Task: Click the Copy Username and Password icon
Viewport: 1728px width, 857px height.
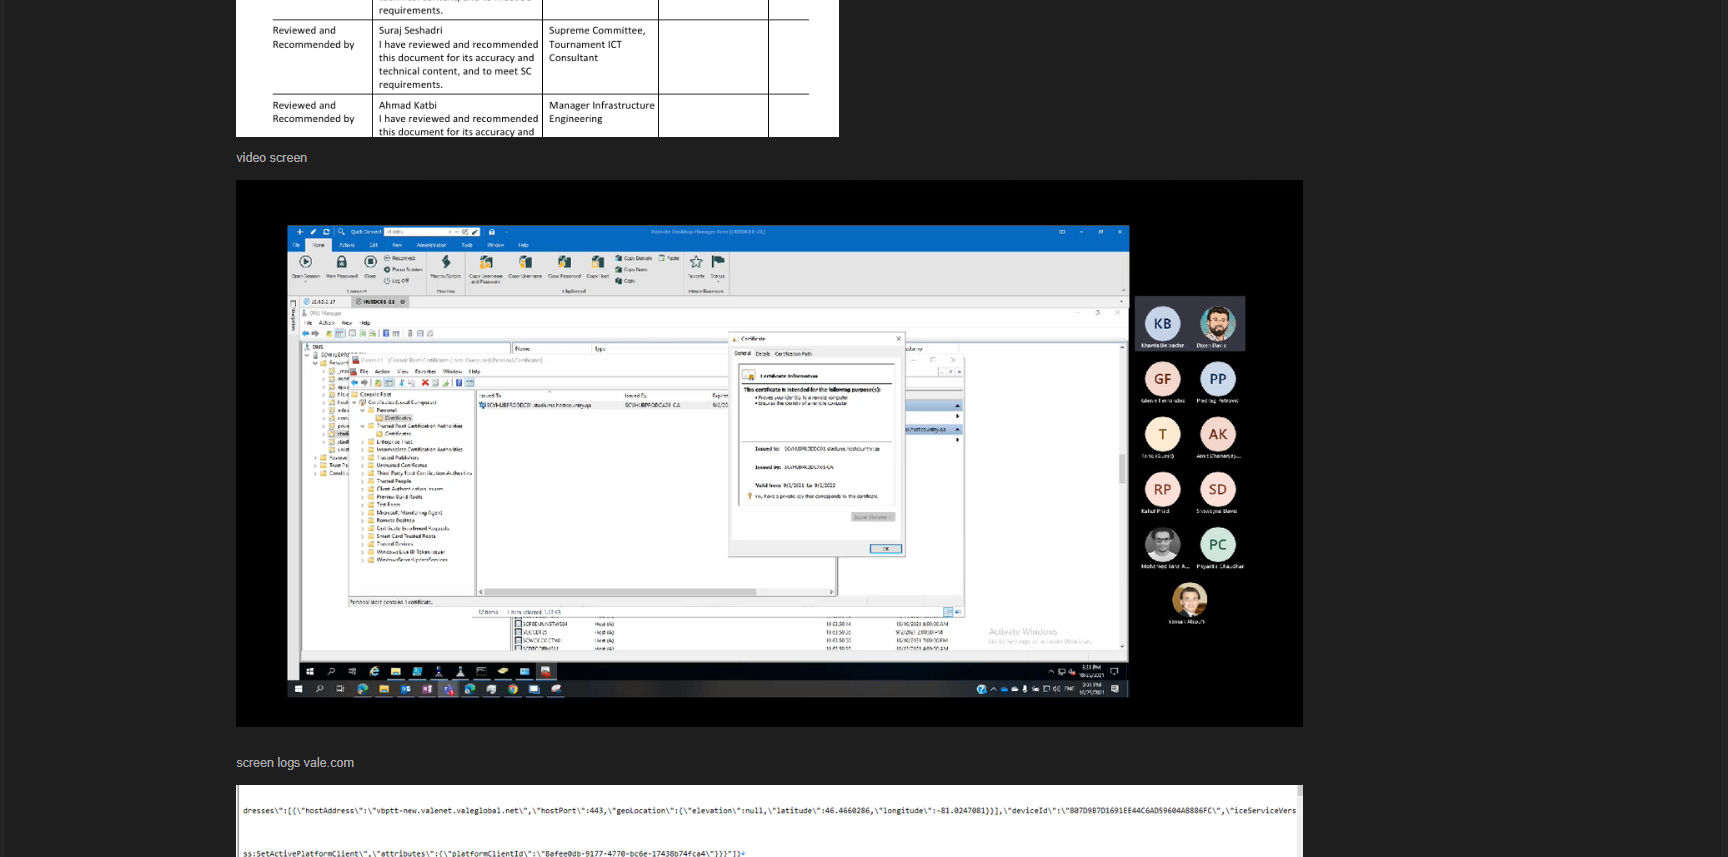Action: pos(486,263)
